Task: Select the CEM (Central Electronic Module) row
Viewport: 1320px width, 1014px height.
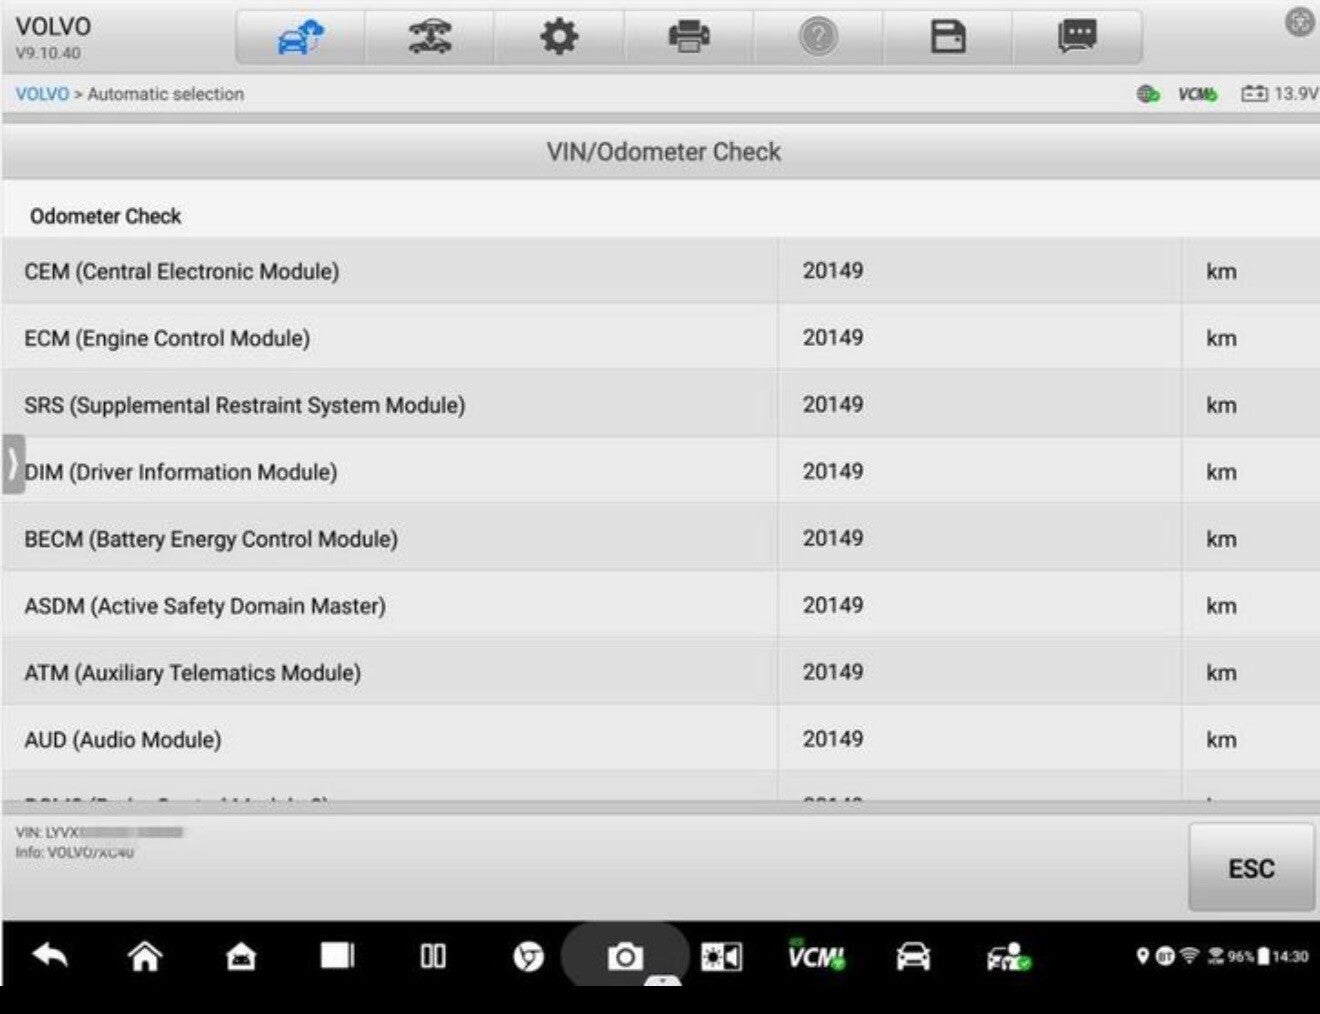Action: [x=660, y=271]
